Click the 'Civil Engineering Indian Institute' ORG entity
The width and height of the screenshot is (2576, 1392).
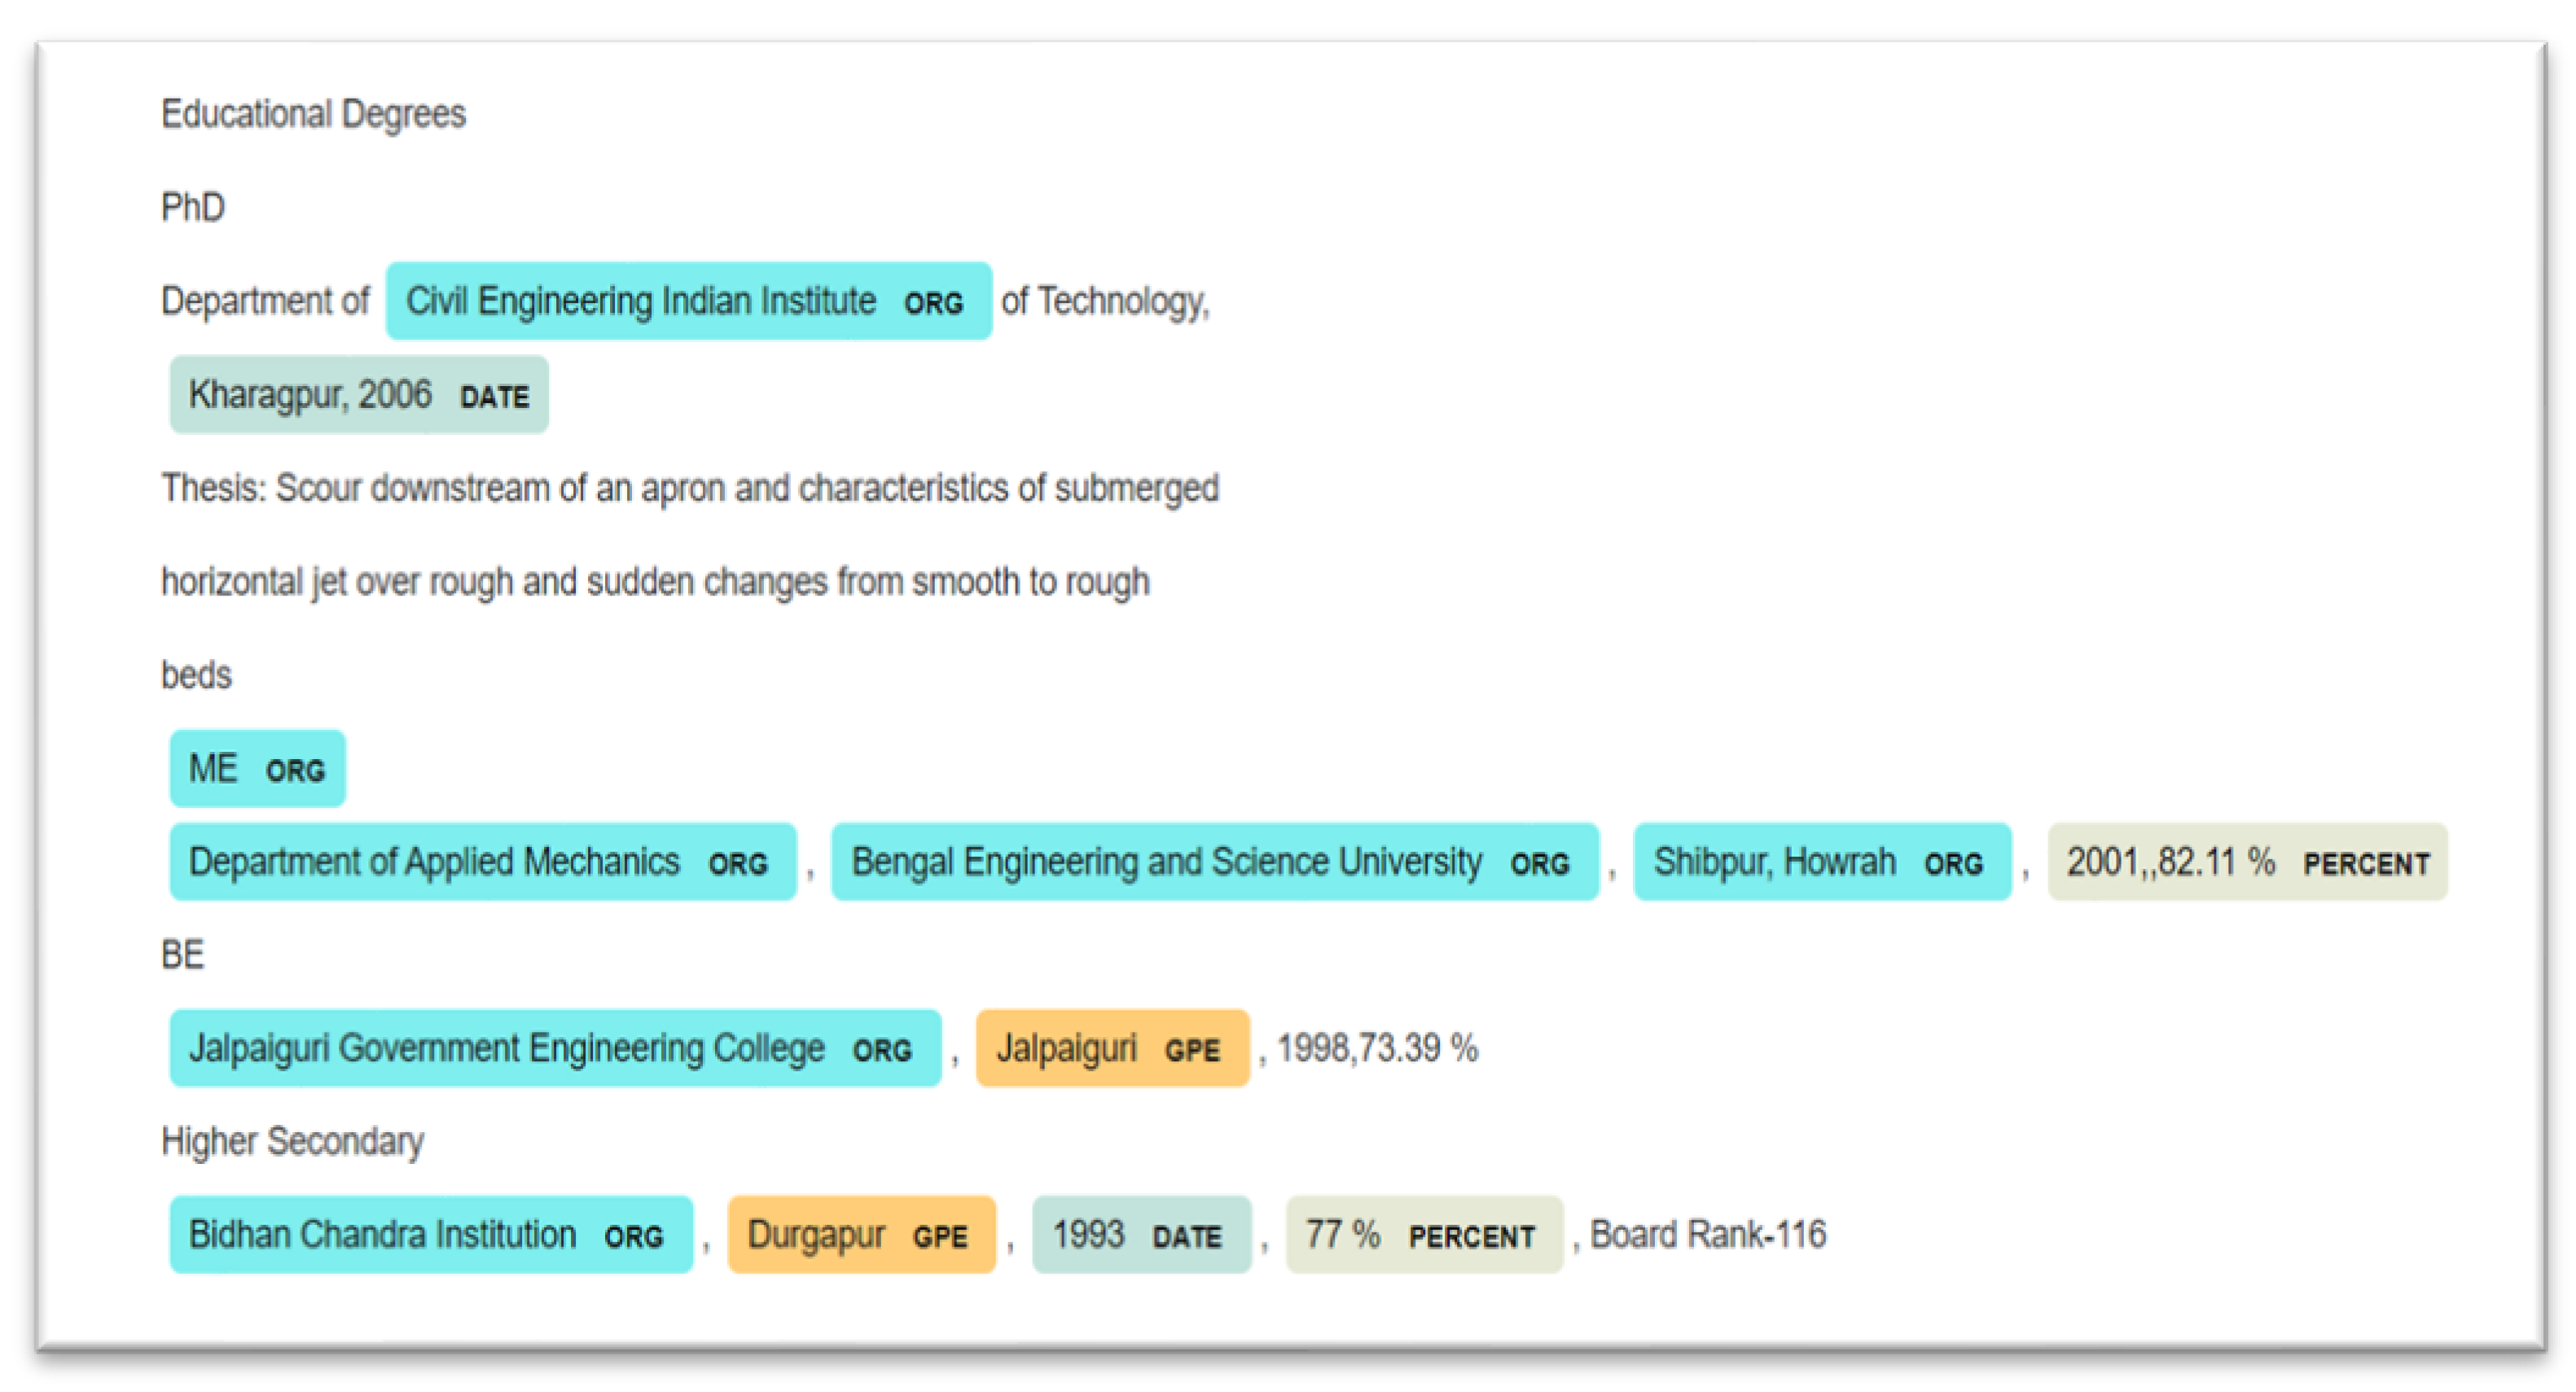tap(688, 301)
